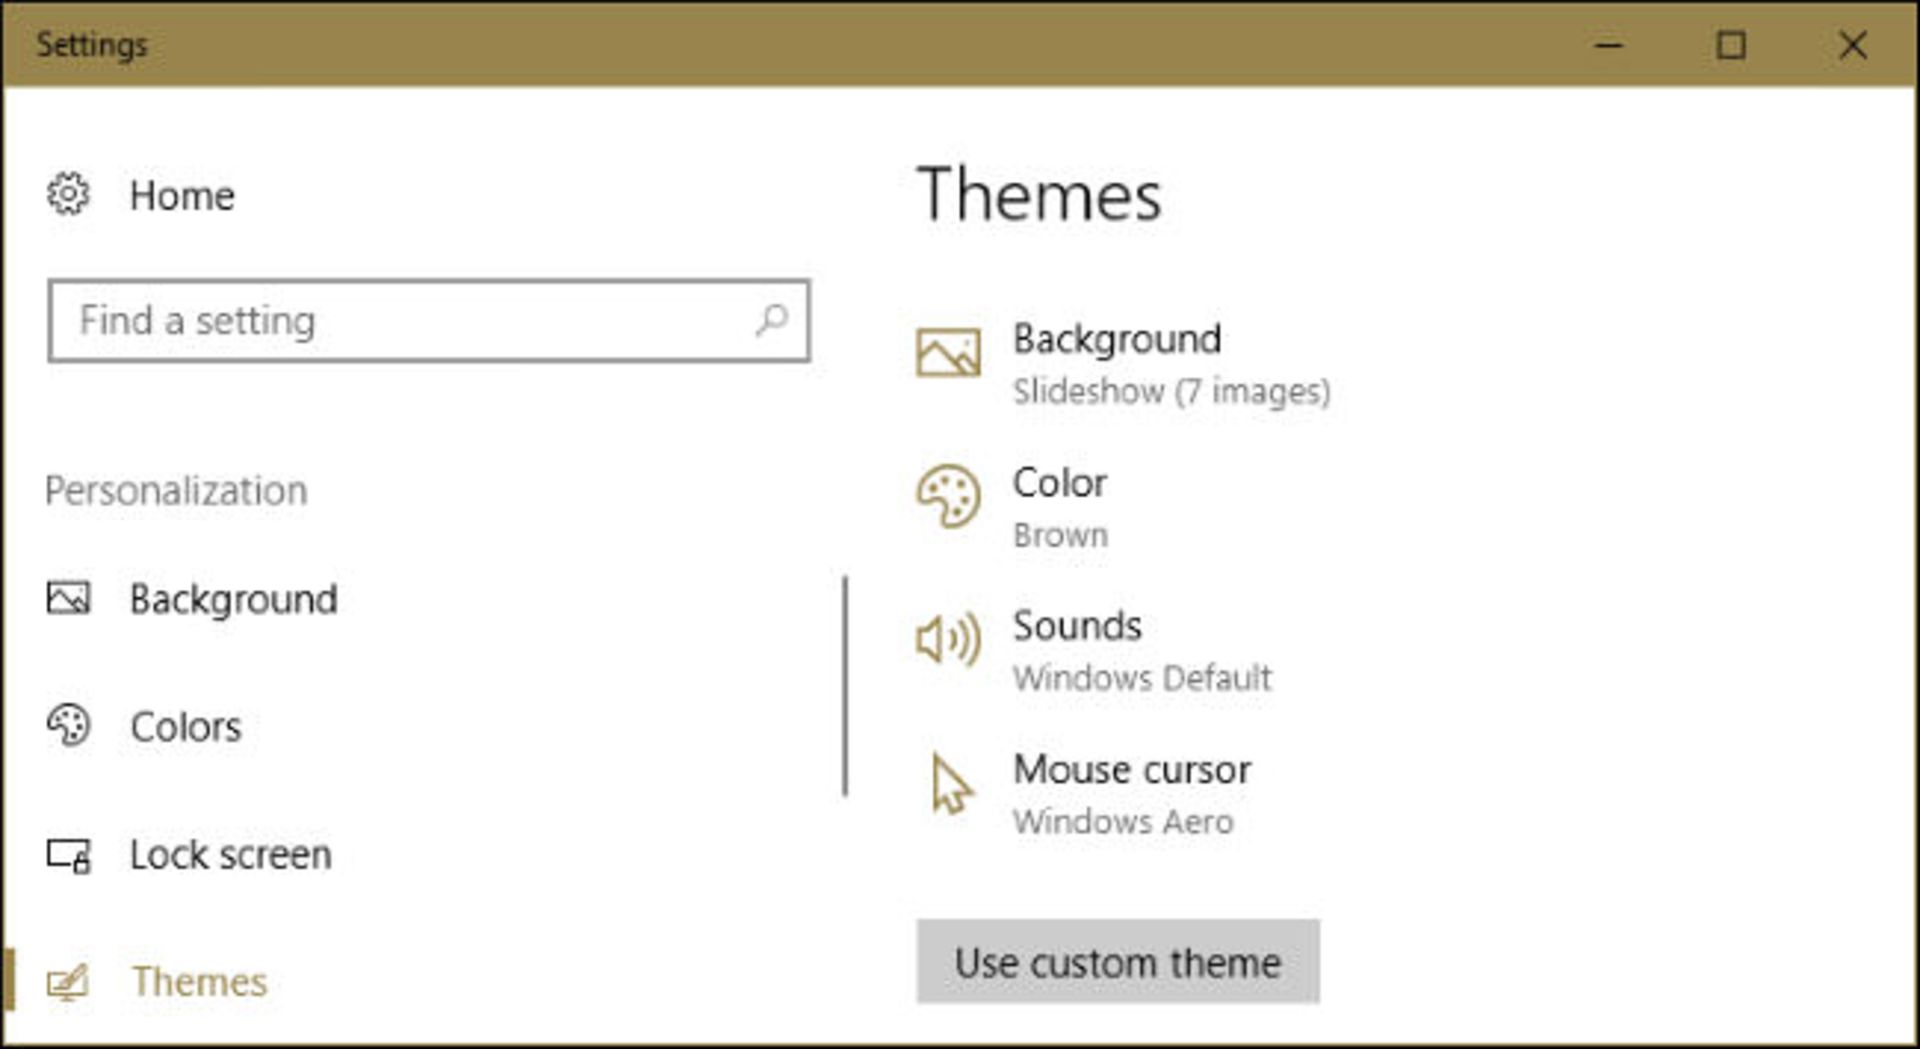The image size is (1920, 1049).
Task: Click the Background picture icon above Slideshow
Action: [947, 353]
